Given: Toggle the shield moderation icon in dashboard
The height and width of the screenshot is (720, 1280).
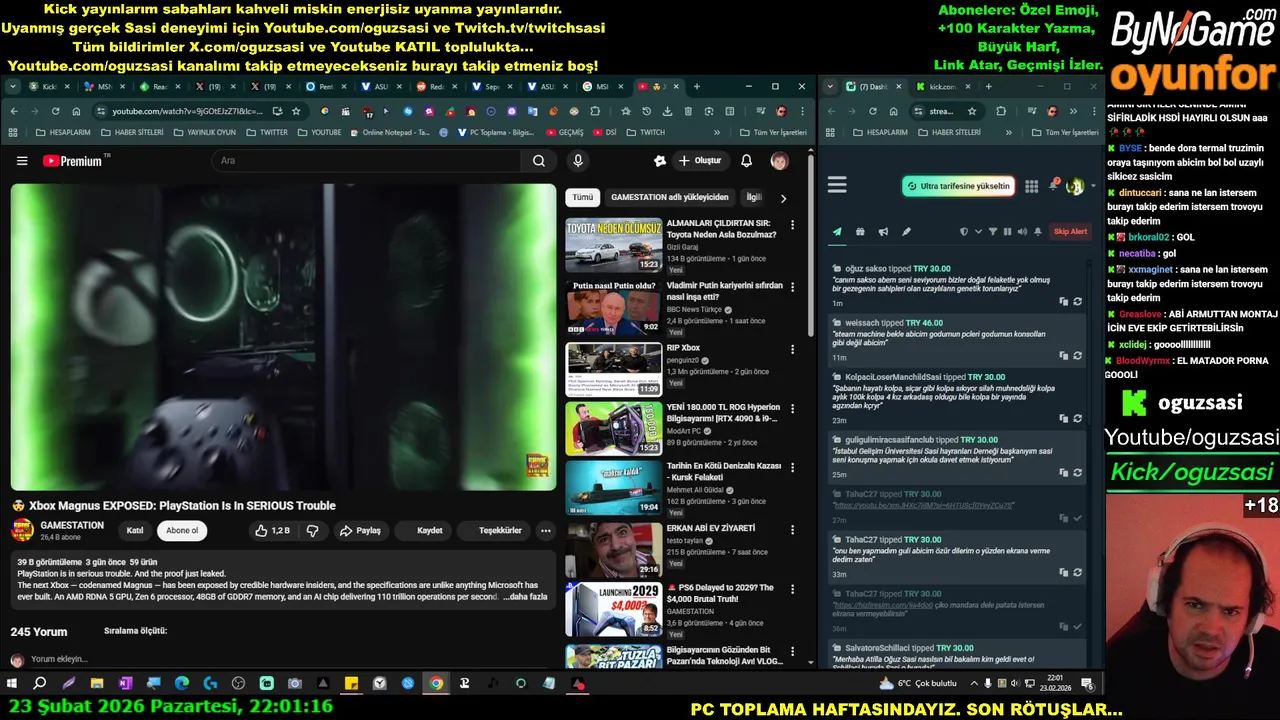Looking at the screenshot, I should (963, 232).
